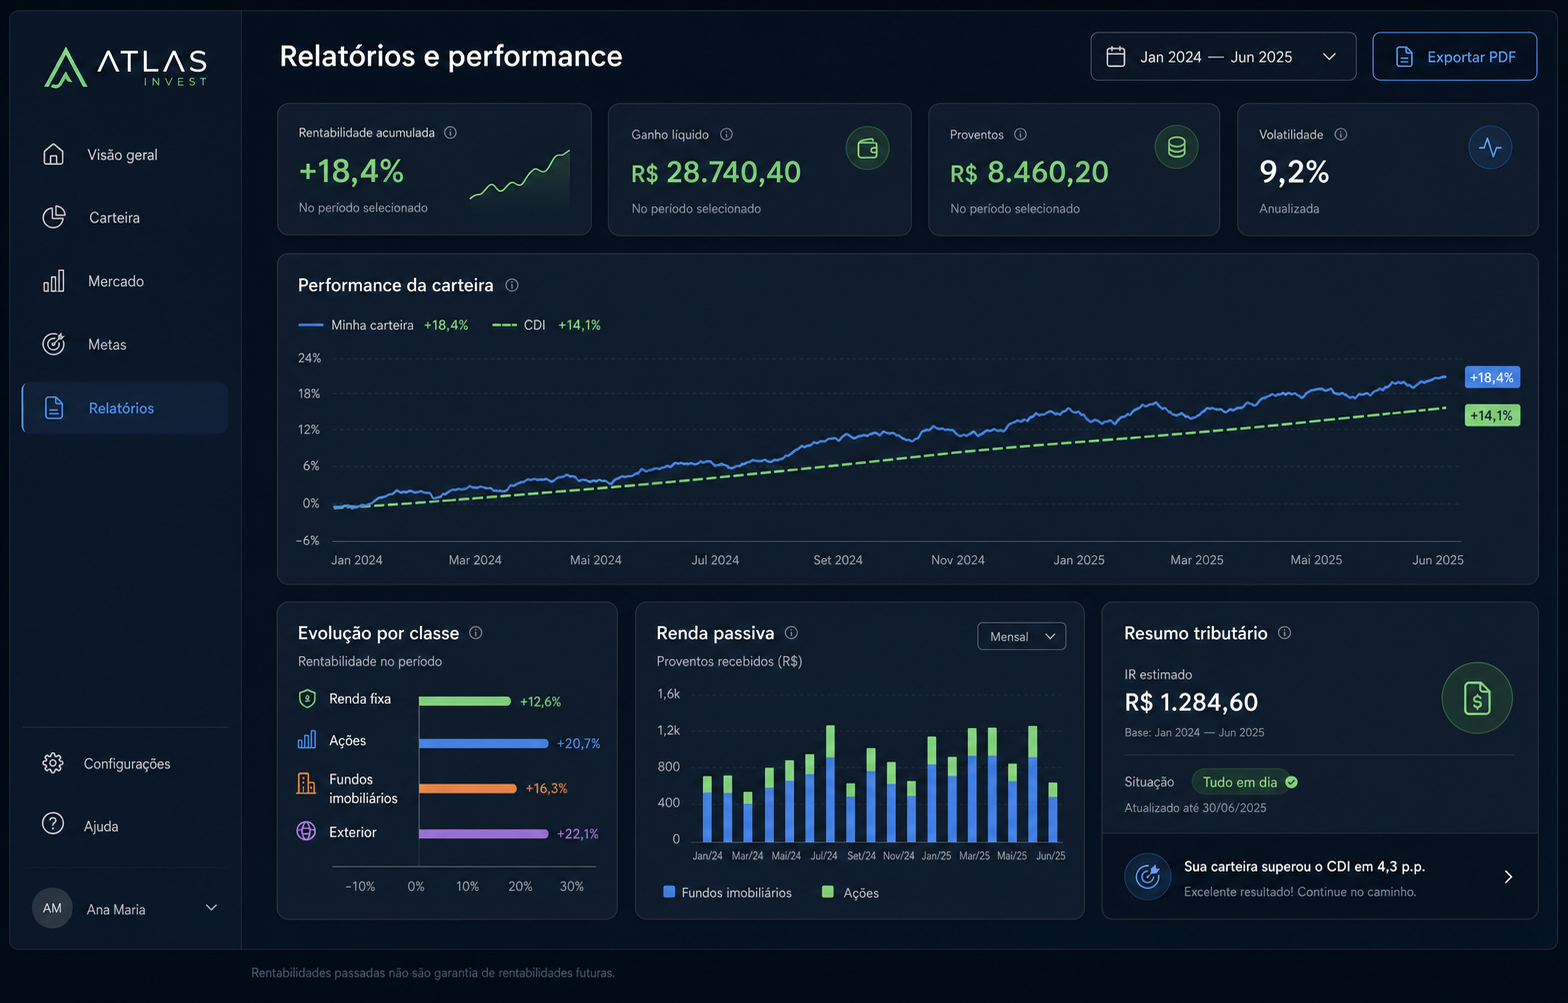Click the info icon next to Resumo tributário

[1285, 633]
